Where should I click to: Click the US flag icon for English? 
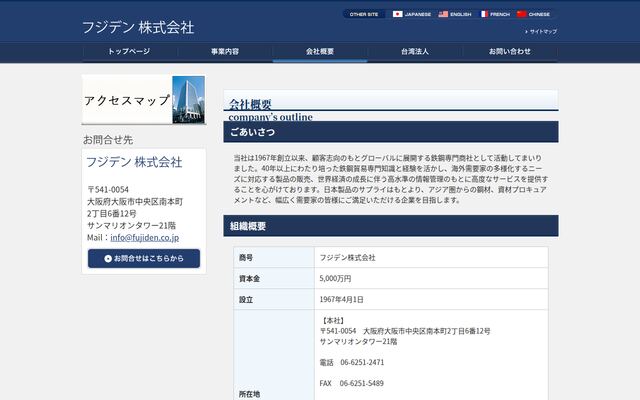(443, 14)
